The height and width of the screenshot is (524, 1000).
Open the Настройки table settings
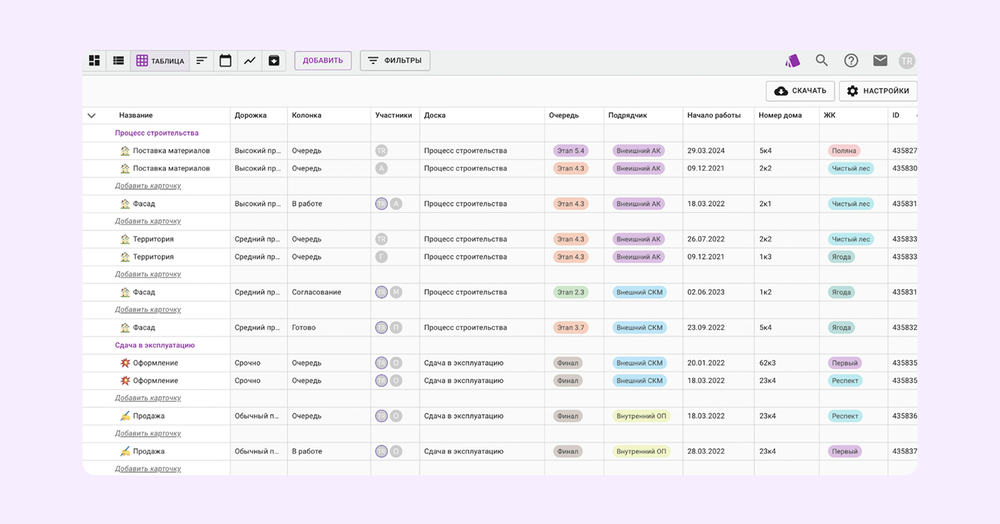coord(877,91)
